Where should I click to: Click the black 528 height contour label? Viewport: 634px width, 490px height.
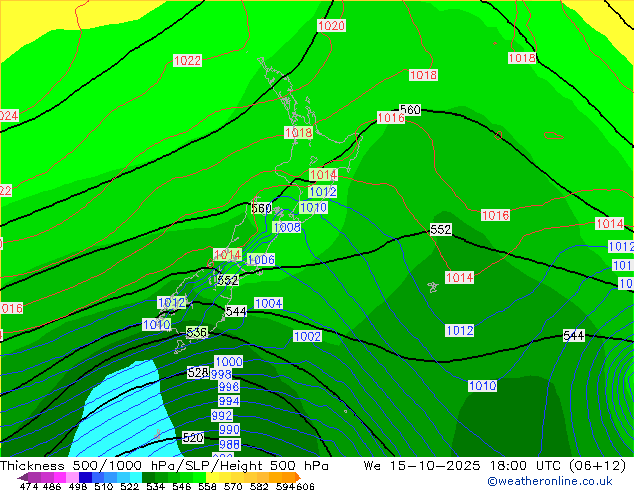[x=198, y=372]
